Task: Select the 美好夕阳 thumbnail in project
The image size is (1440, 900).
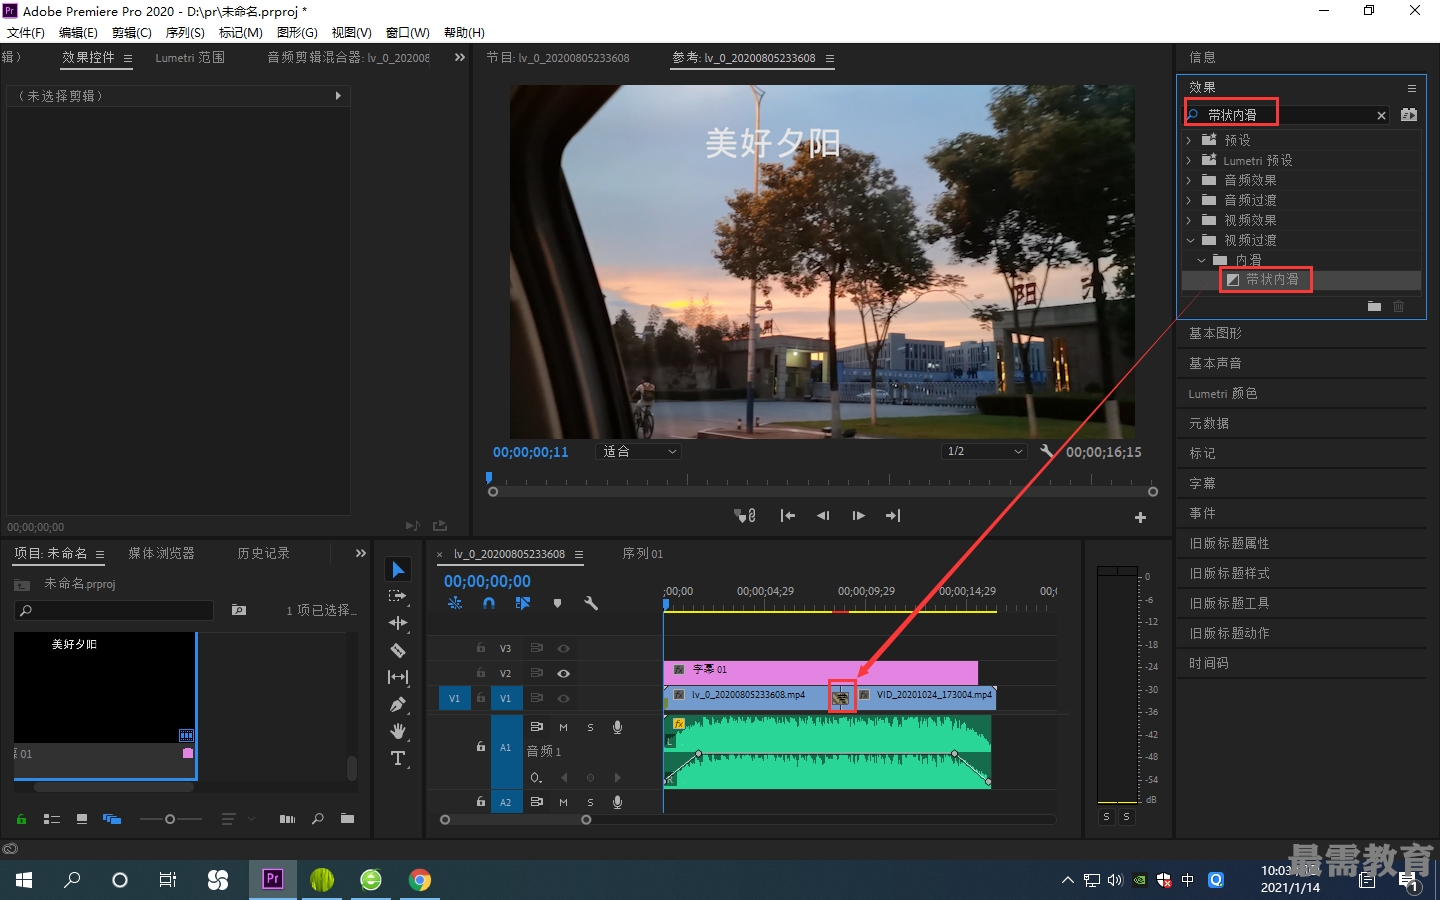Action: tap(105, 687)
